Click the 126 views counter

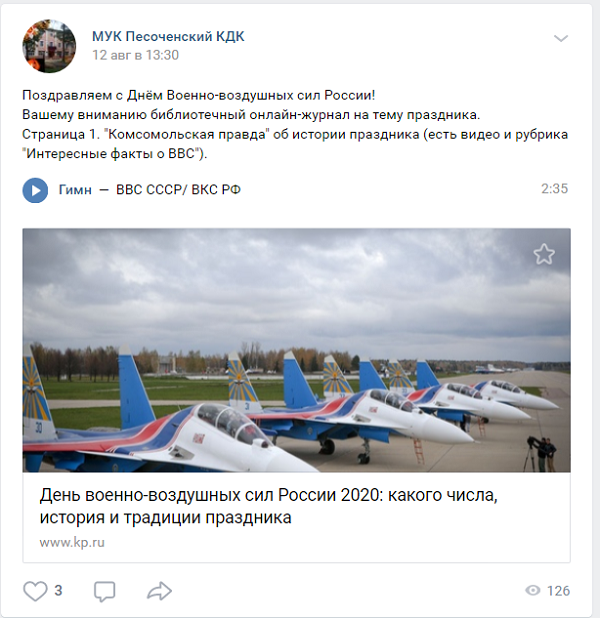558,591
